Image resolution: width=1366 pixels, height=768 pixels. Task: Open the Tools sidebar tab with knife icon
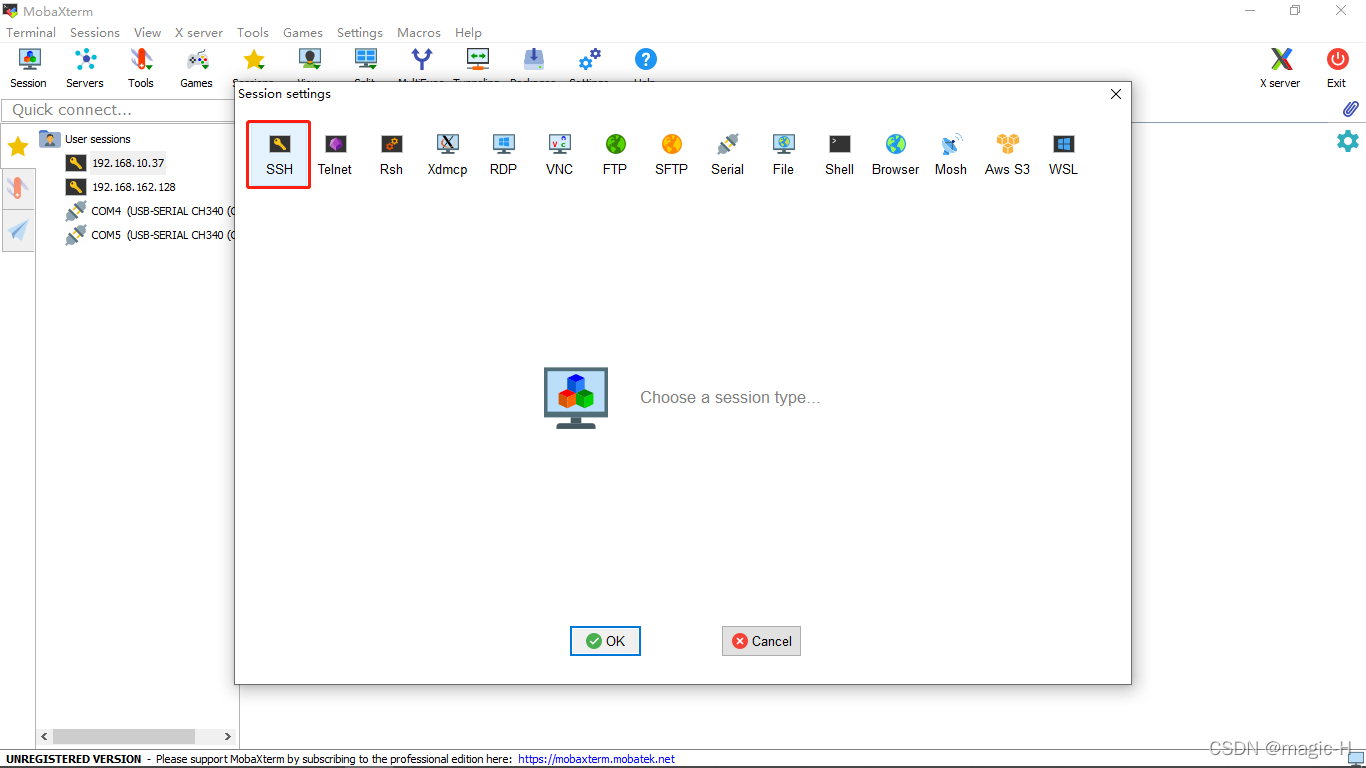[x=18, y=188]
